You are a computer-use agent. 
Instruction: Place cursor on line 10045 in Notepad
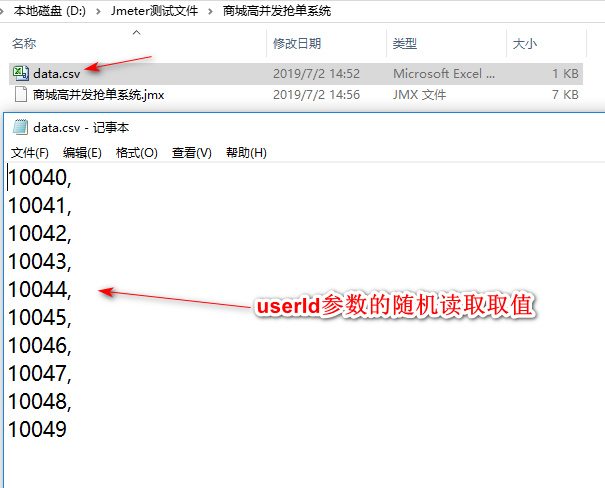(40, 317)
